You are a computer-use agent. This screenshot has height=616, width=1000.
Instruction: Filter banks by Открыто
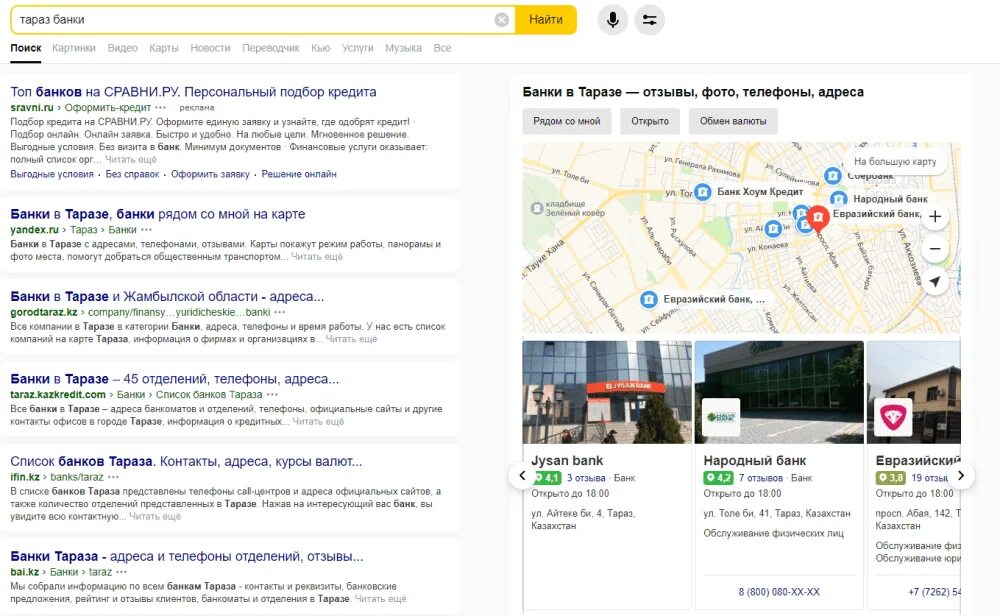point(650,121)
